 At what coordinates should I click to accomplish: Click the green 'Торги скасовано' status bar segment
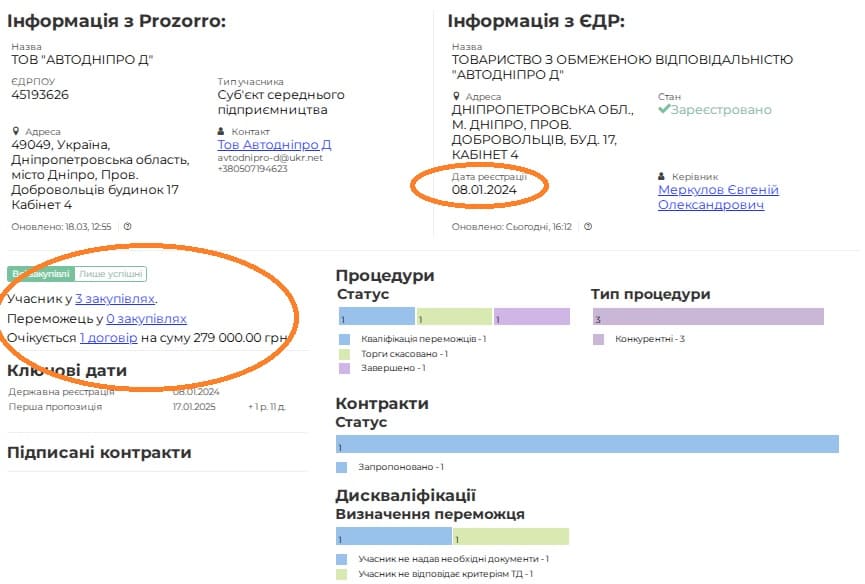click(x=454, y=317)
